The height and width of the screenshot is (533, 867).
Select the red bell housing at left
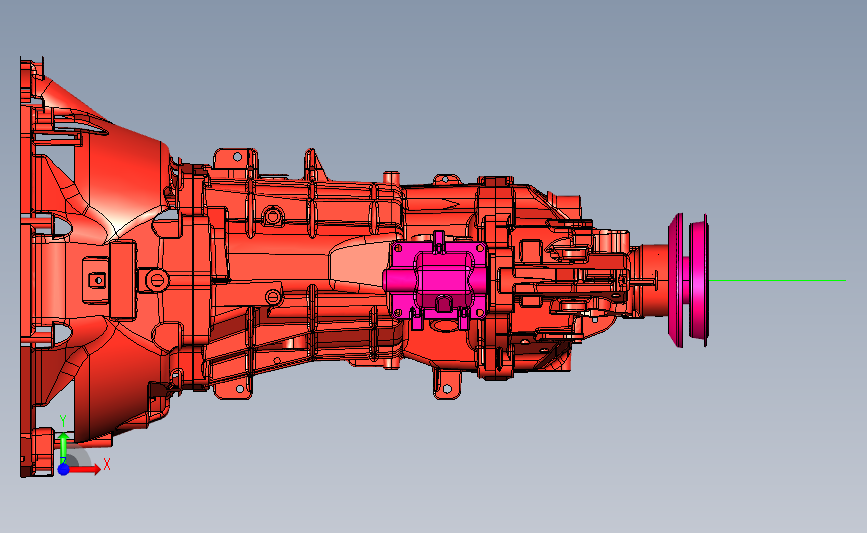coord(94,265)
